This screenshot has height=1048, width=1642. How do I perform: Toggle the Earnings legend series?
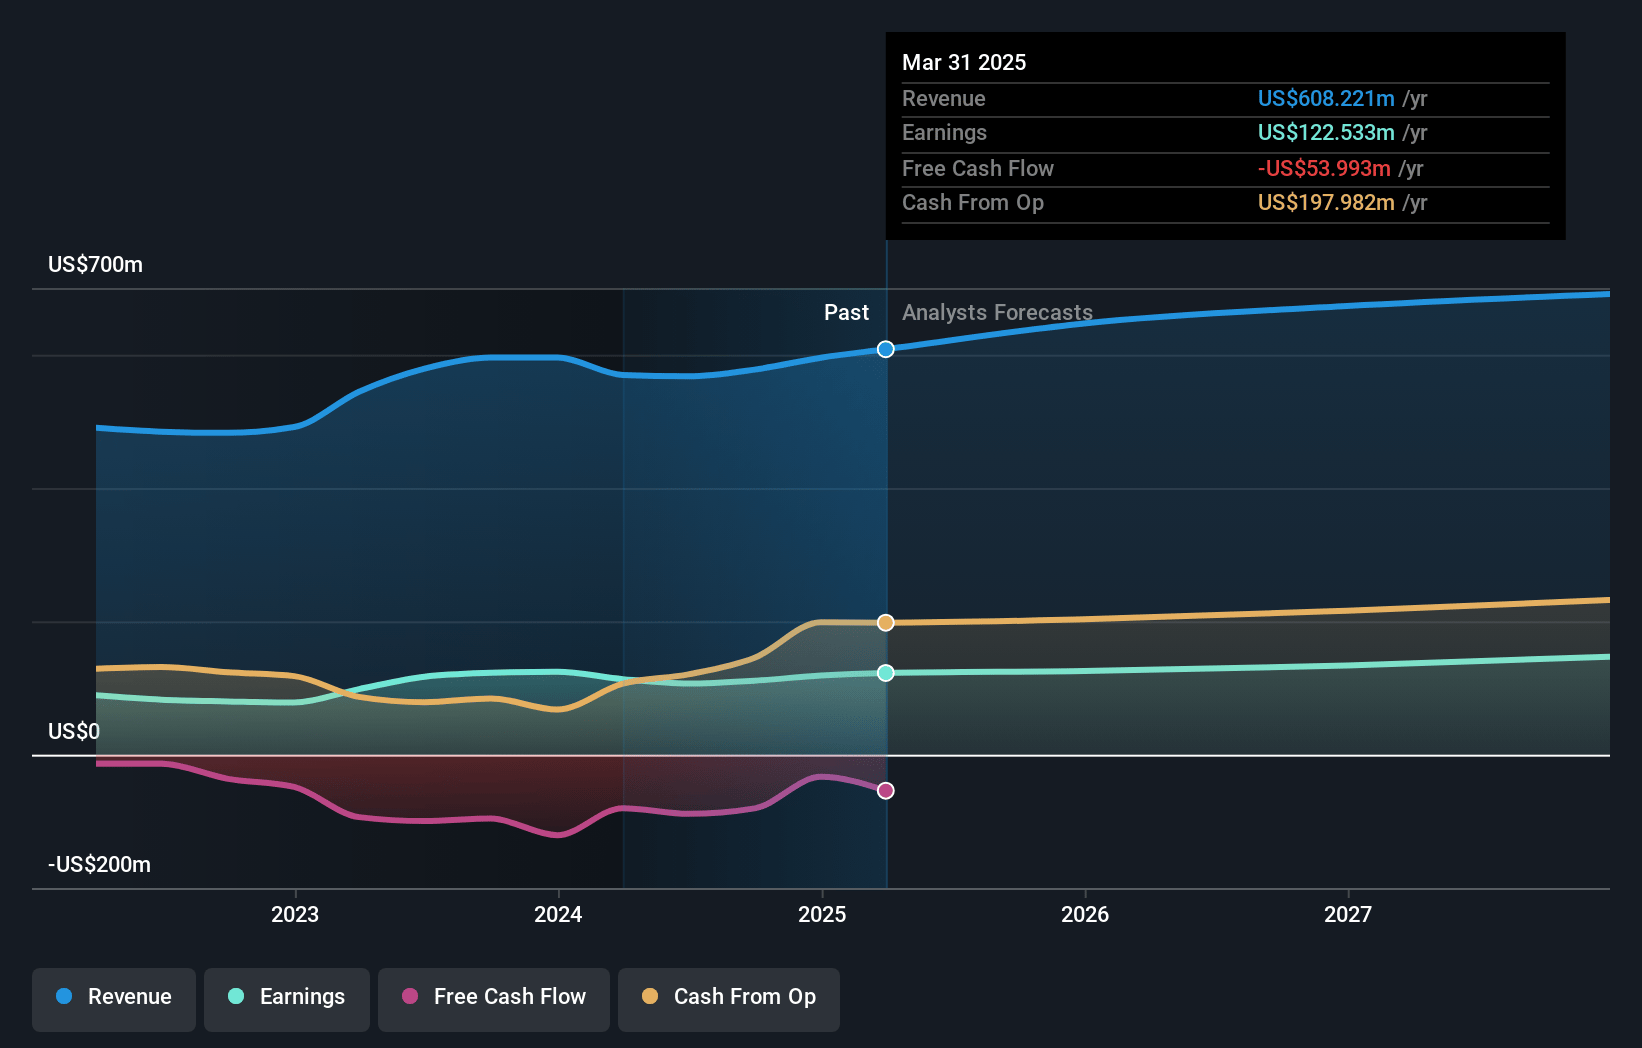tap(287, 999)
